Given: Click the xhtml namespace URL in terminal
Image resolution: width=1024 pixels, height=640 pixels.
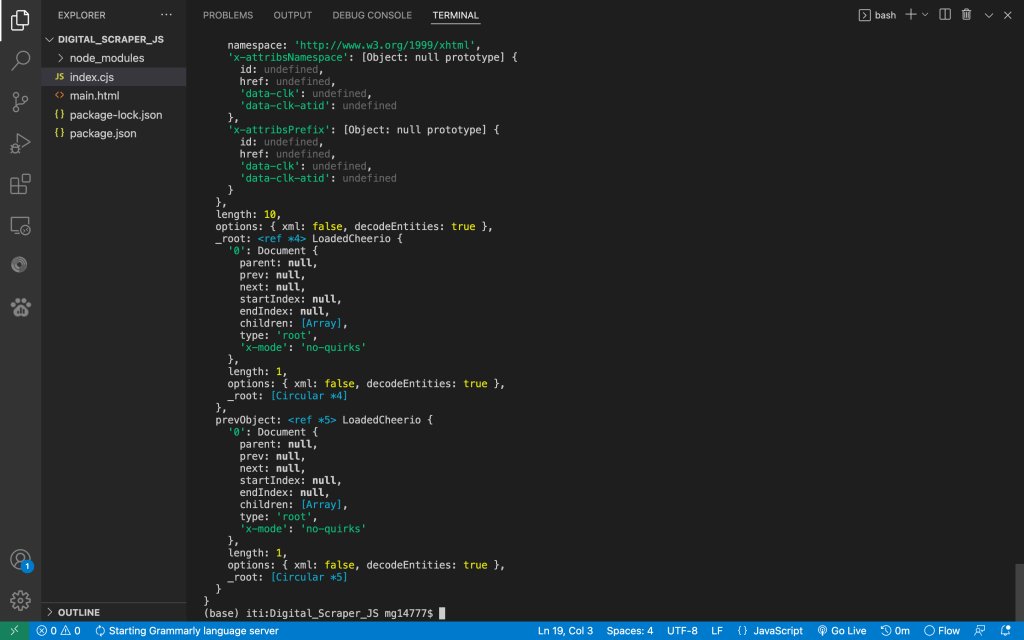Looking at the screenshot, I should 385,46.
